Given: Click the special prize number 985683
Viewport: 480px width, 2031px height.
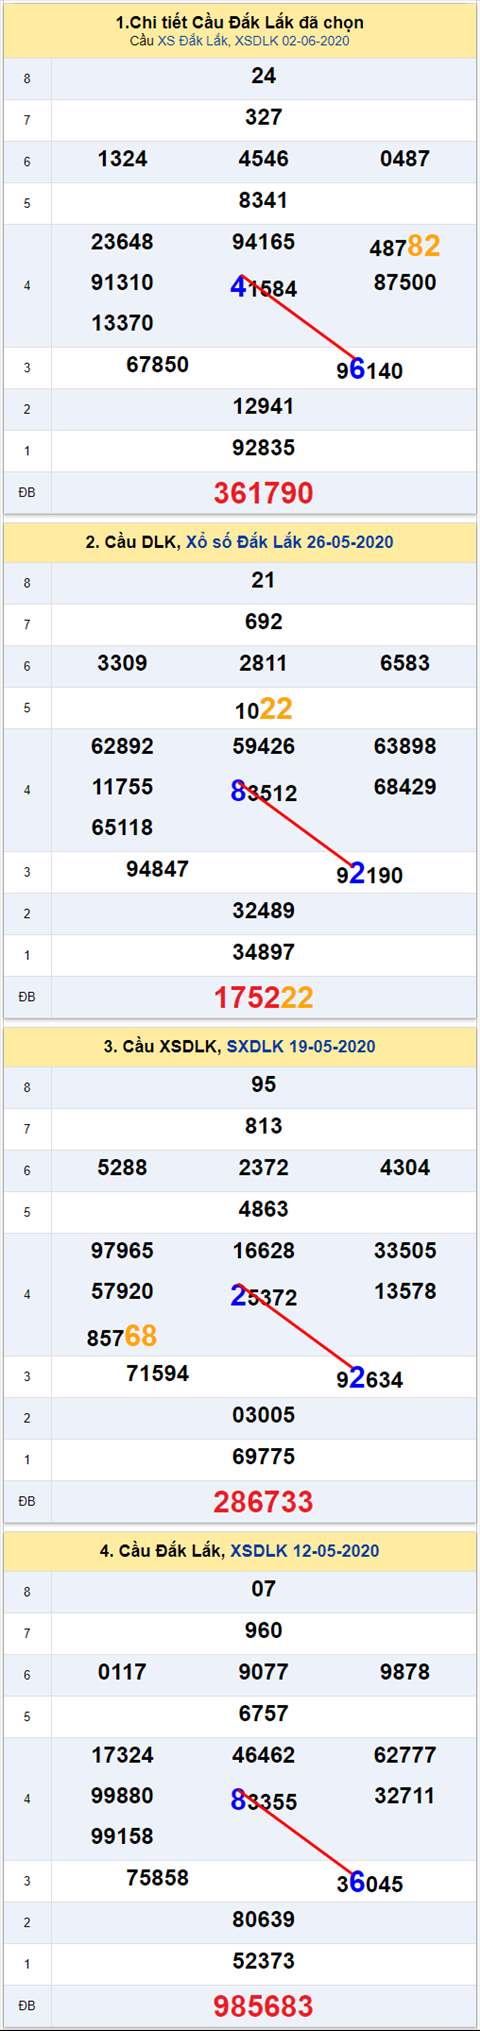Looking at the screenshot, I should click(x=264, y=2005).
